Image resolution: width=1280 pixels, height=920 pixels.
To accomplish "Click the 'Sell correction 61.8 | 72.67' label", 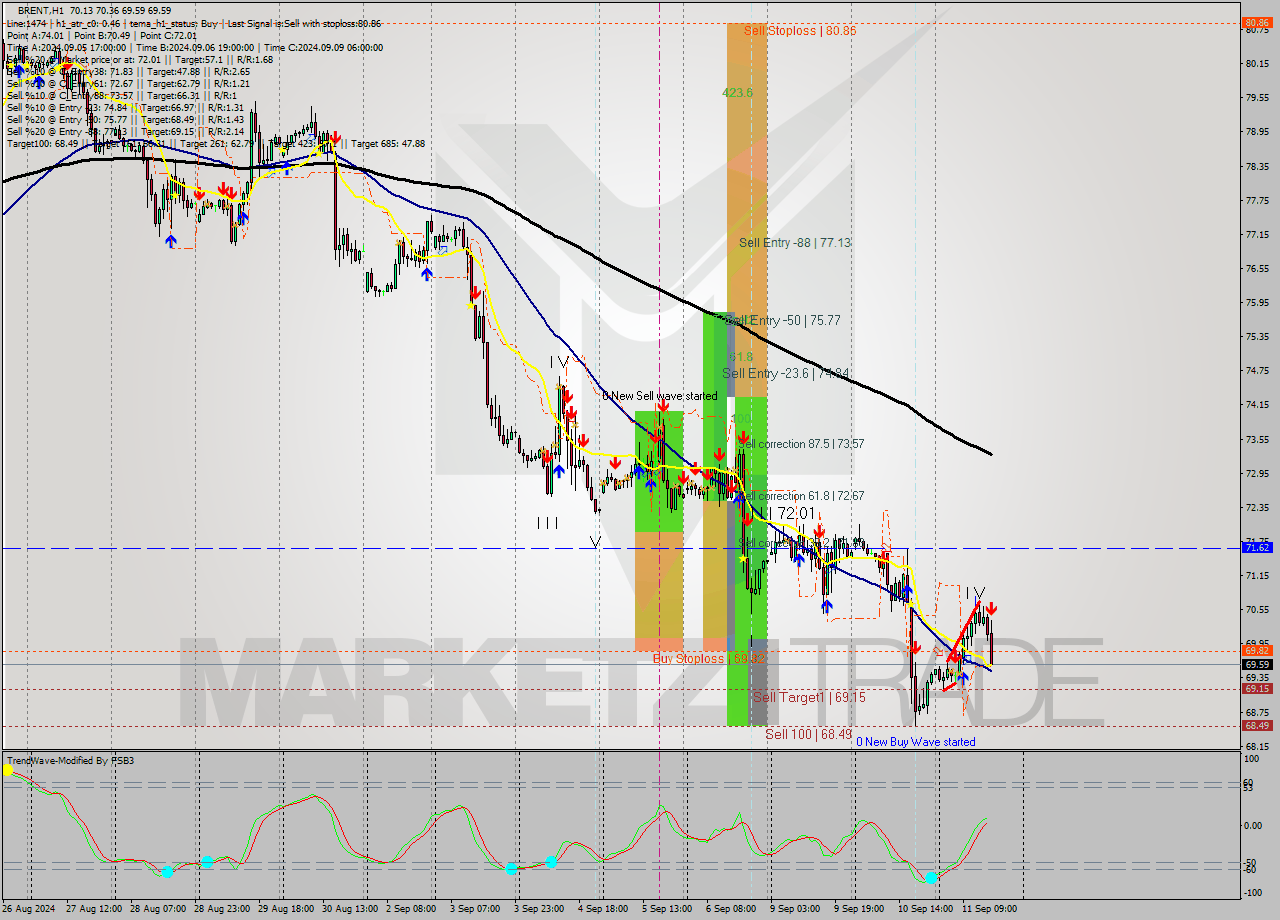I will click(801, 496).
